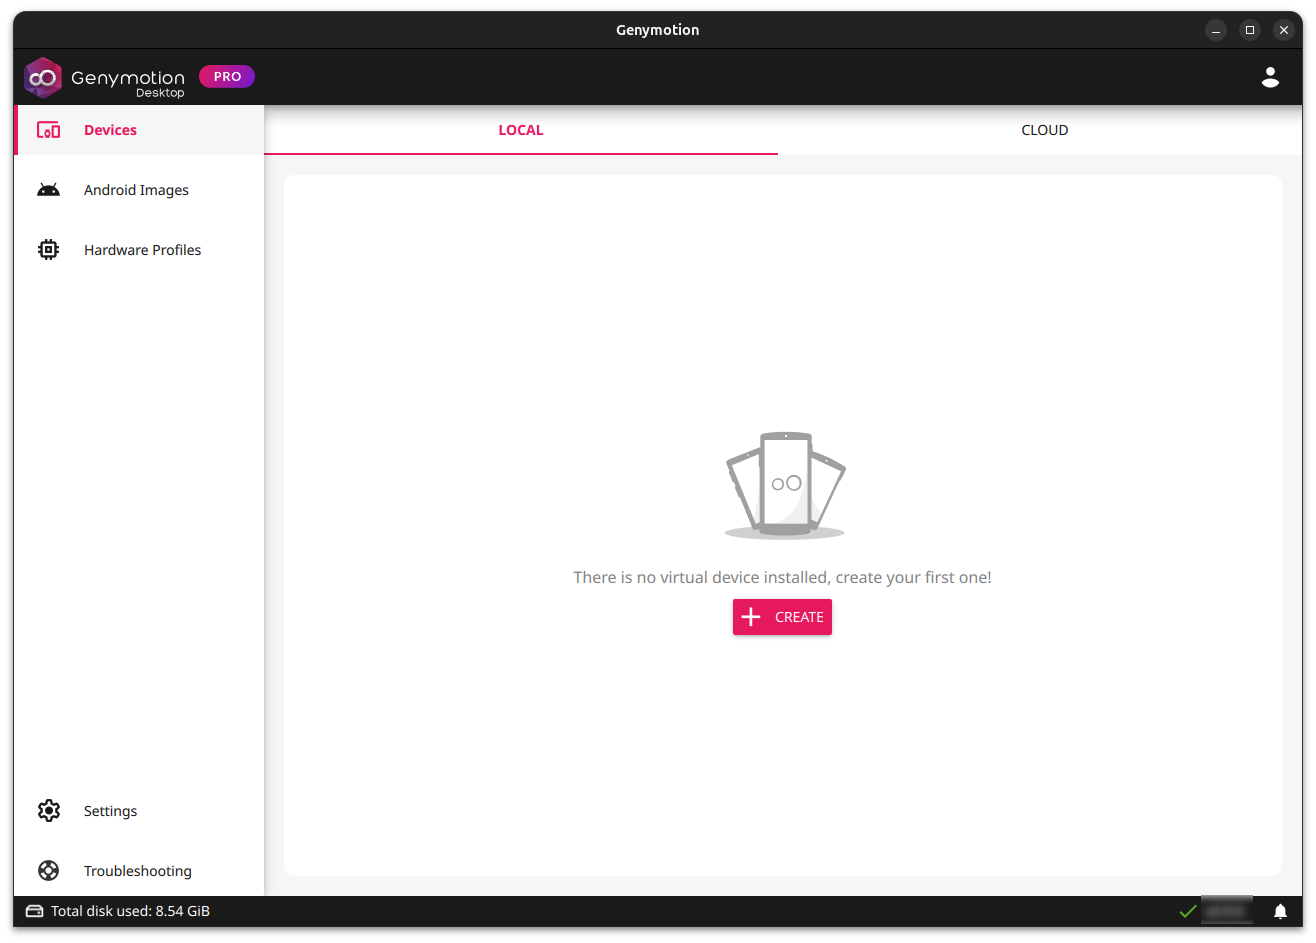1316x943 pixels.
Task: Open Android Images via robot icon
Action: 48,190
